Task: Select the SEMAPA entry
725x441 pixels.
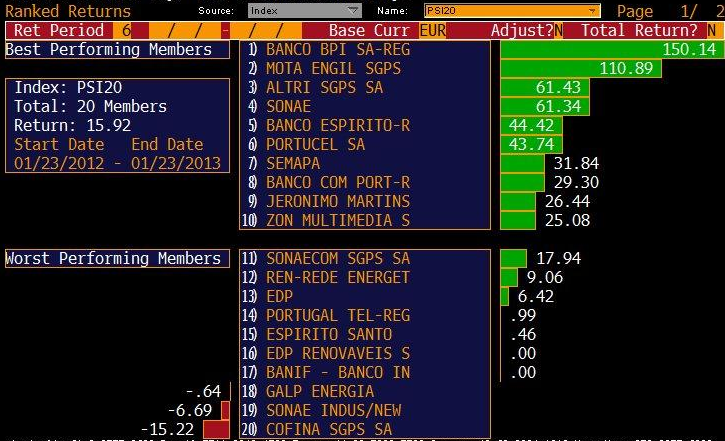Action: (365, 163)
